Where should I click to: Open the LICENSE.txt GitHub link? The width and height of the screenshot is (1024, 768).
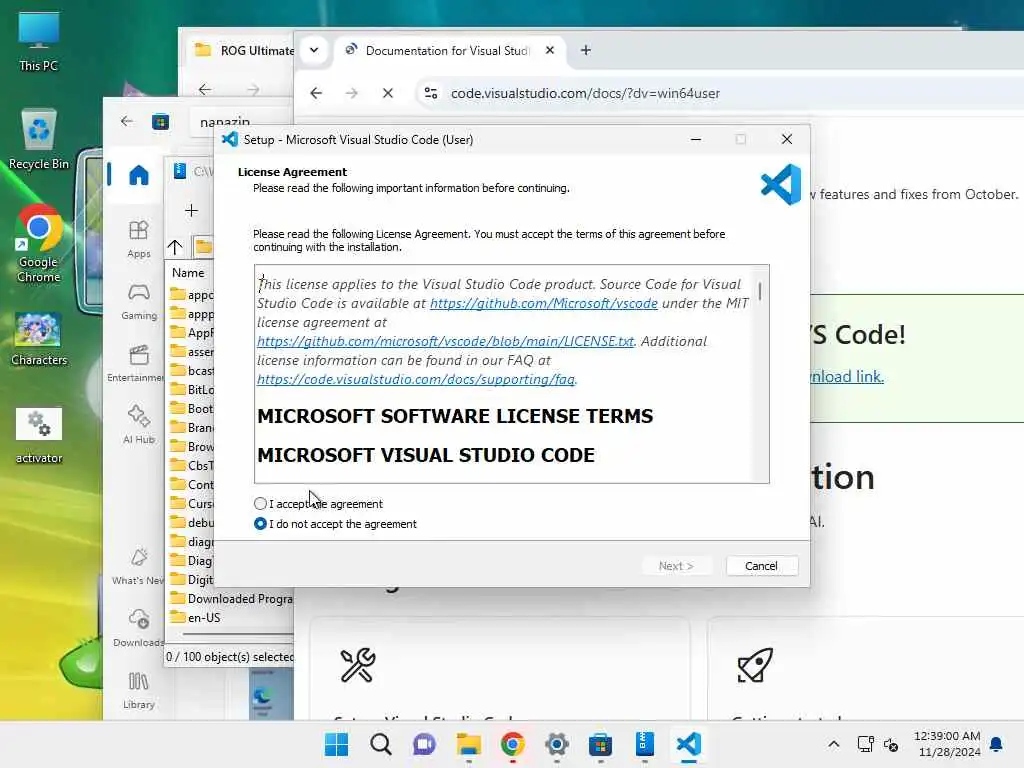(x=445, y=341)
